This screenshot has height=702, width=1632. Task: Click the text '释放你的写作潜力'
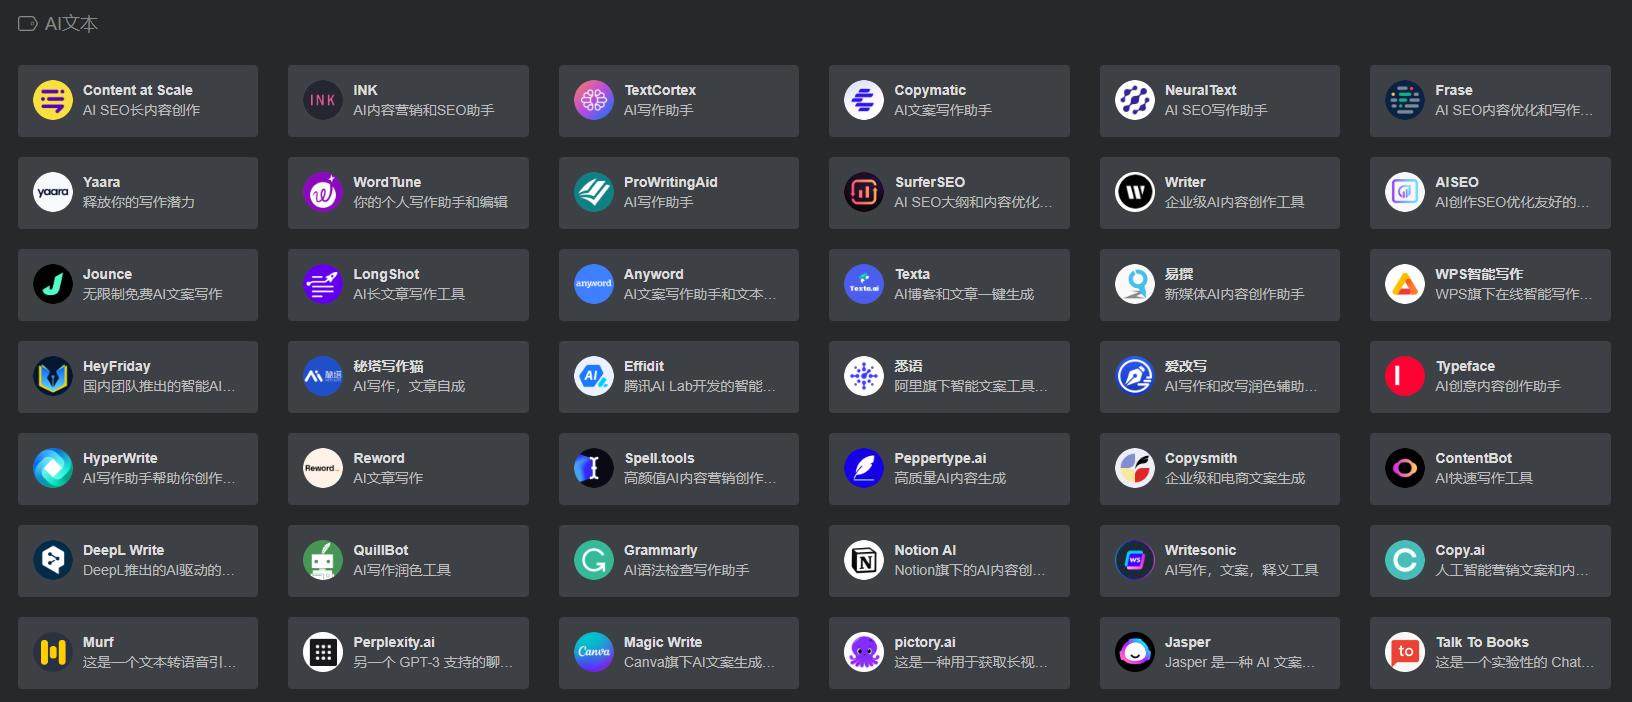coord(139,202)
